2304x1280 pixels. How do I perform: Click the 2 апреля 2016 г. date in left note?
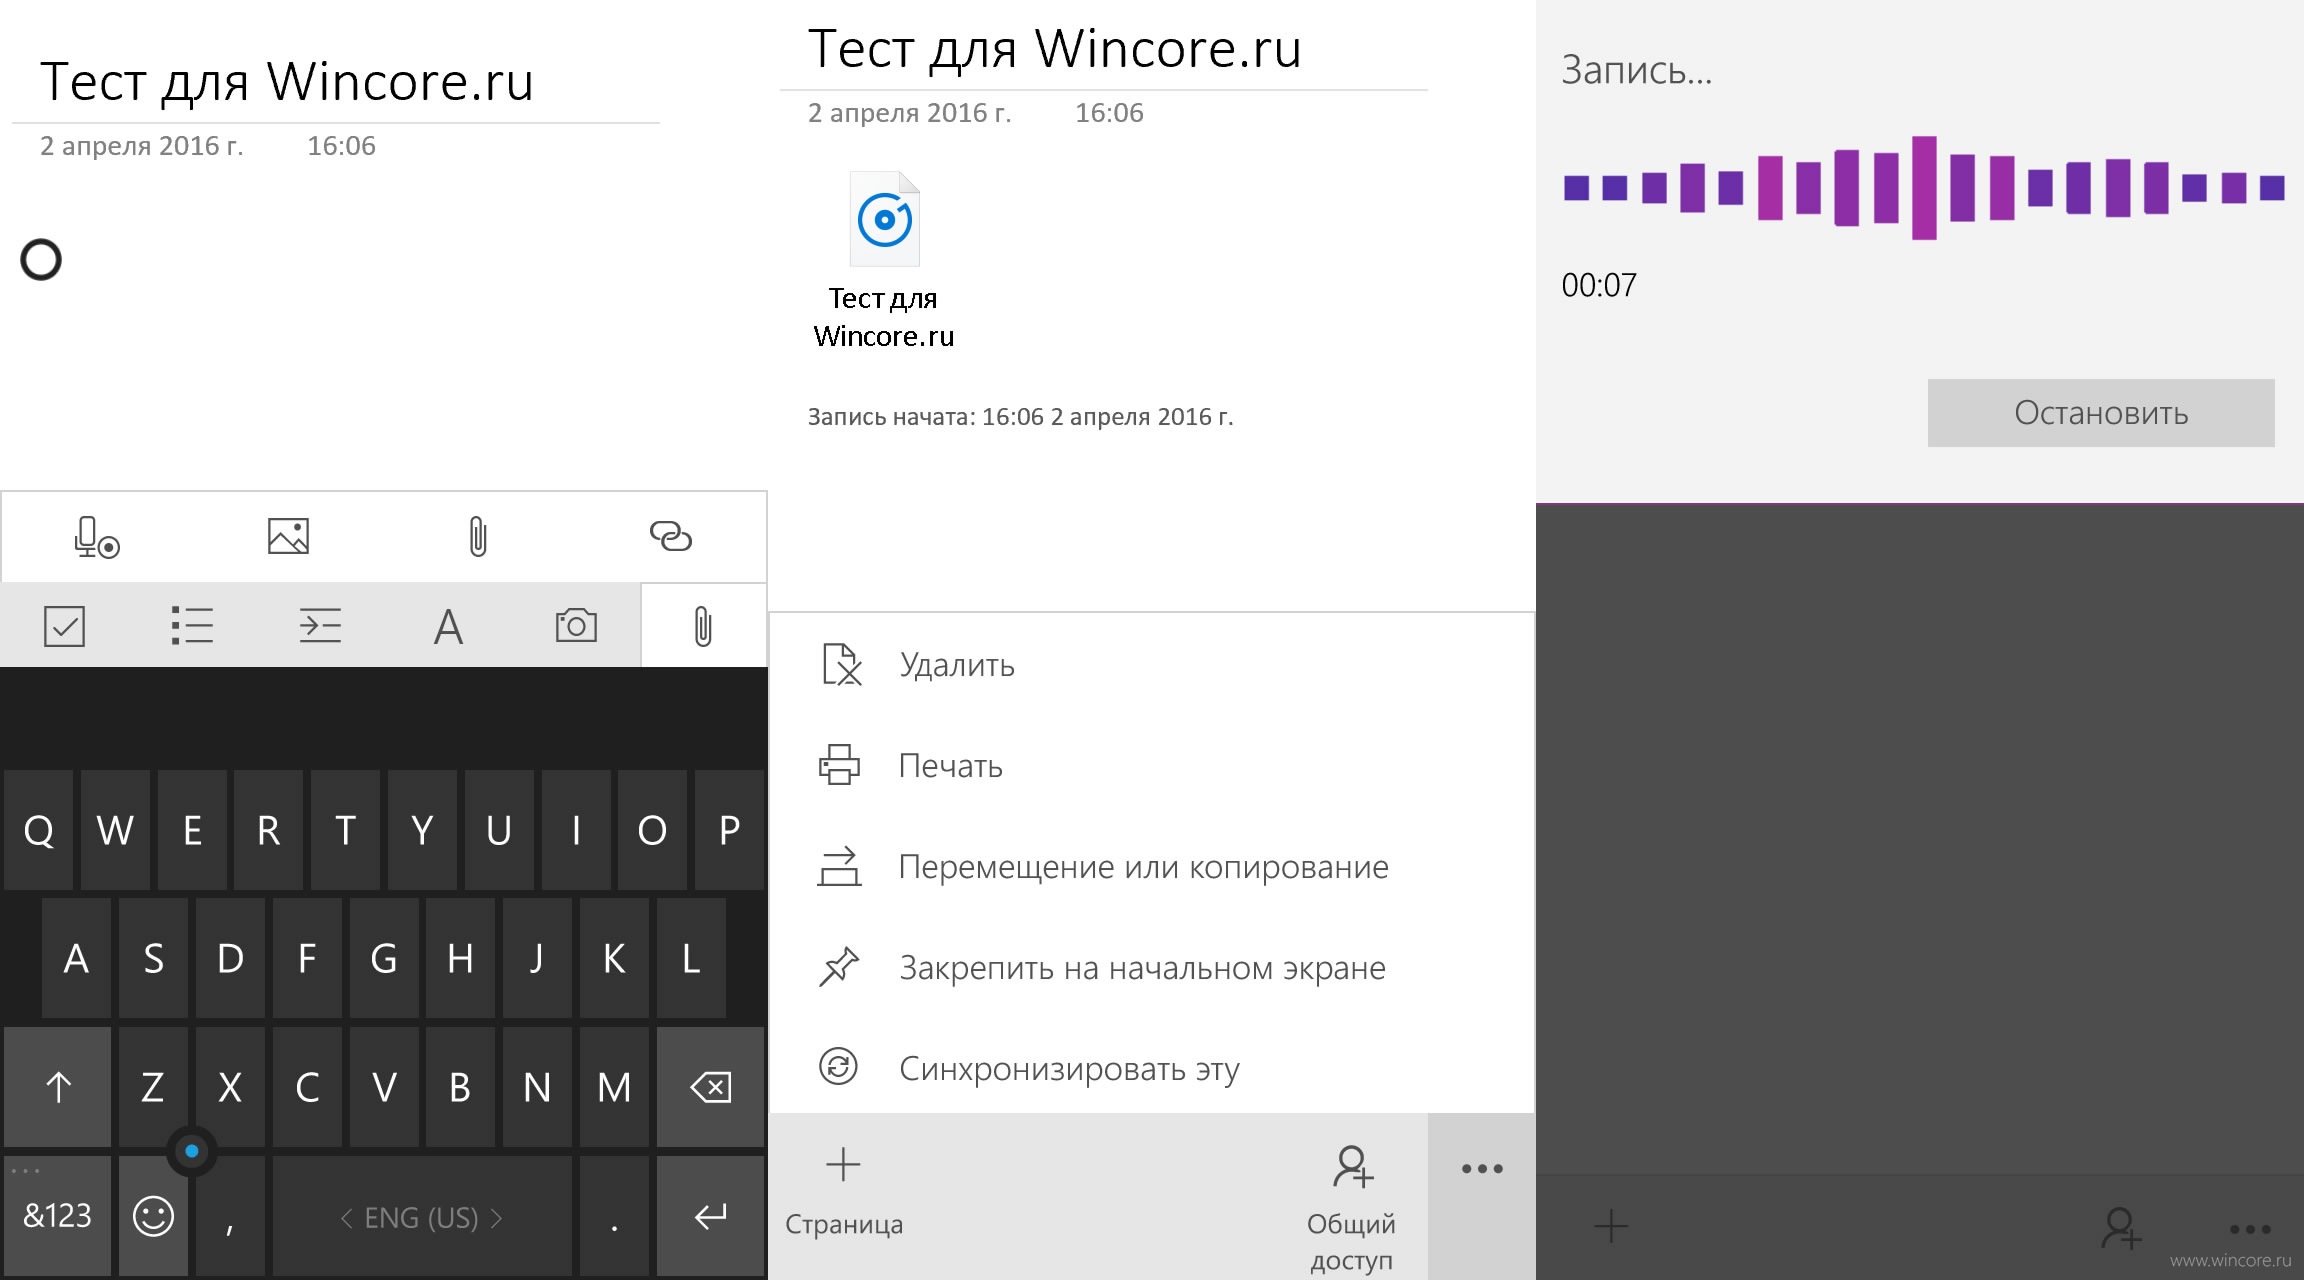pos(142,146)
